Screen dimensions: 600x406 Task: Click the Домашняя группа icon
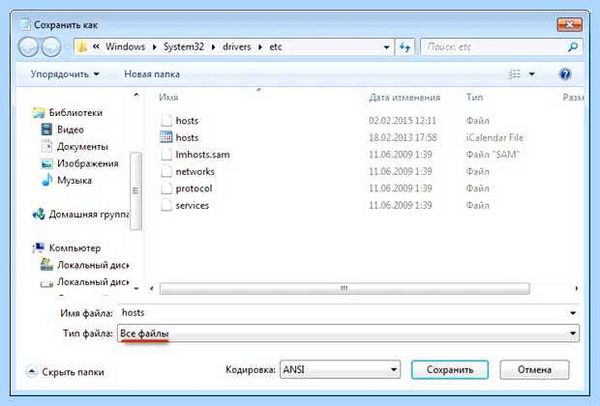click(39, 214)
